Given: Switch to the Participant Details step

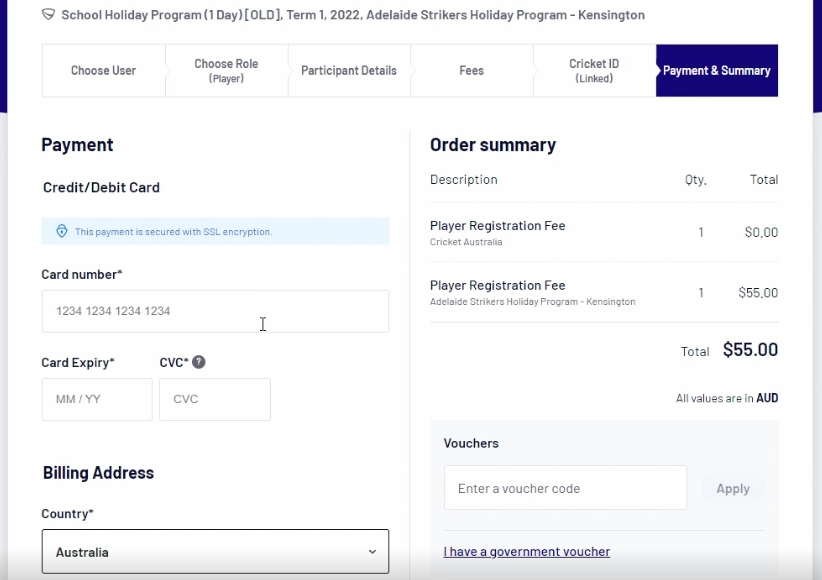Looking at the screenshot, I should [348, 71].
